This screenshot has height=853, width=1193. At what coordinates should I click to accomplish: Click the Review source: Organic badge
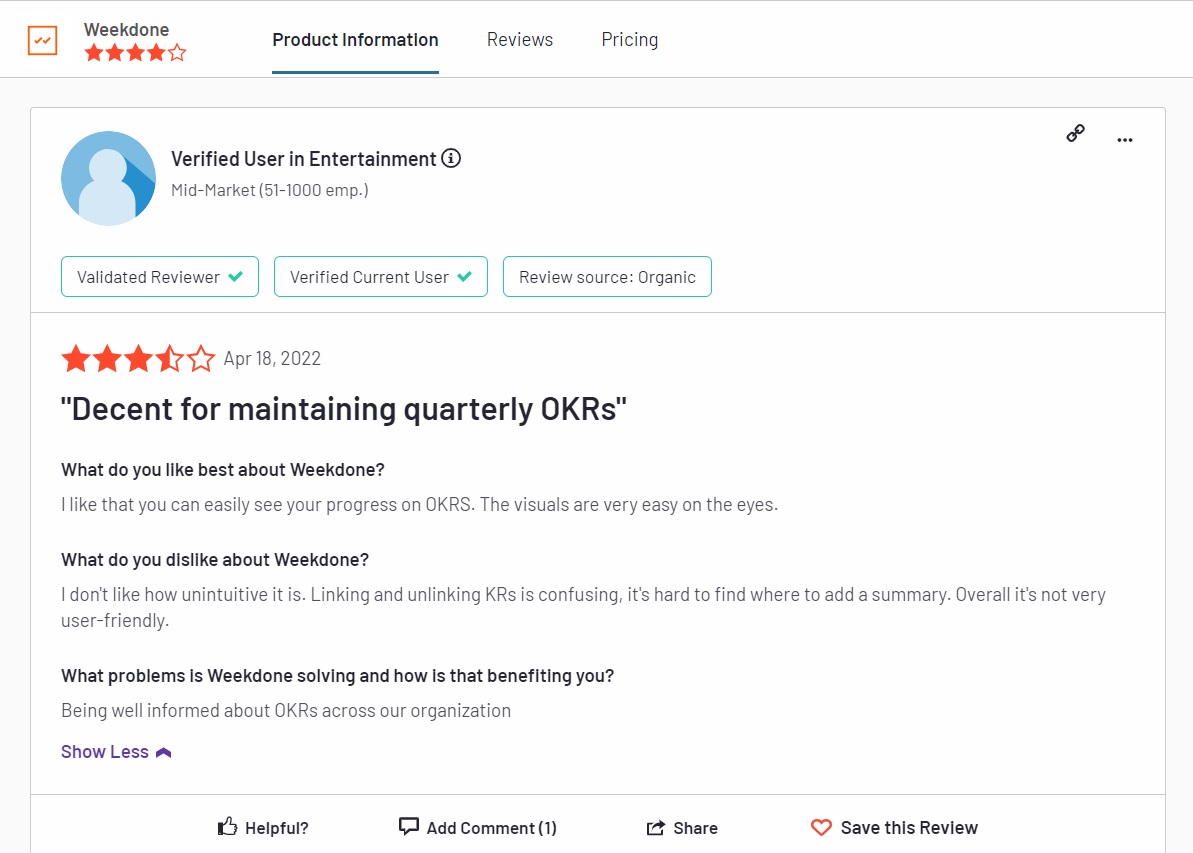coord(607,276)
